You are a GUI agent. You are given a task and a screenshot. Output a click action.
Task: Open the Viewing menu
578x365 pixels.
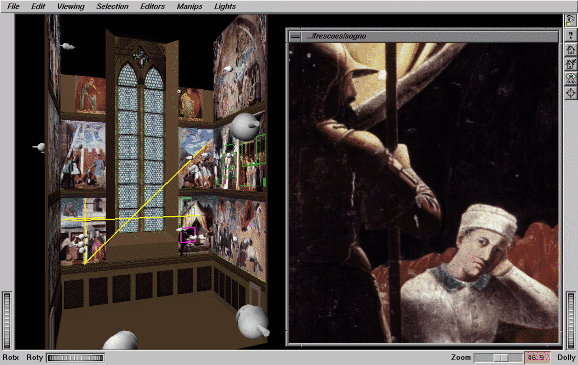tap(71, 6)
